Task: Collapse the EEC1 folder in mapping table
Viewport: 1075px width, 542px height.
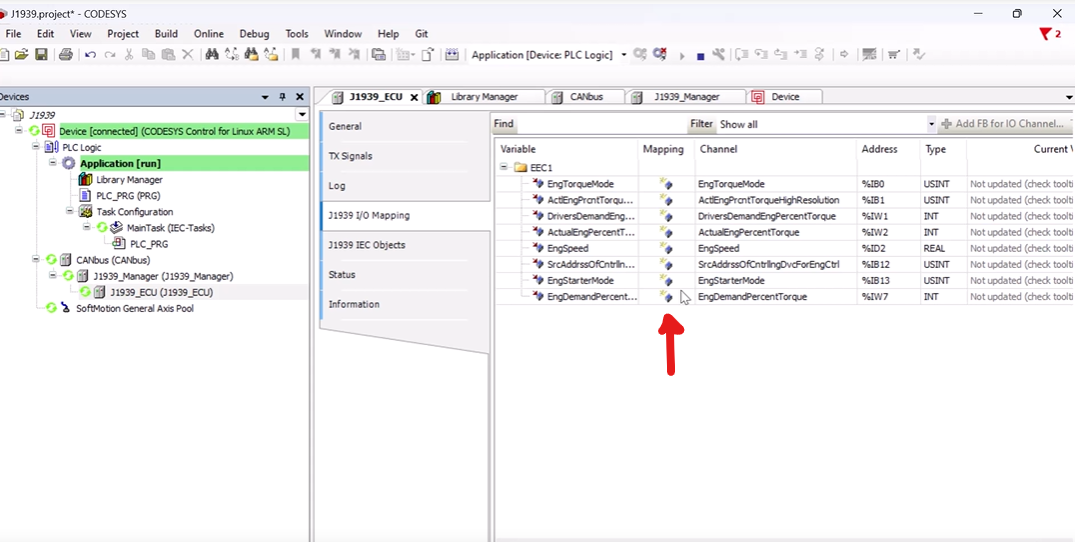Action: tap(505, 167)
